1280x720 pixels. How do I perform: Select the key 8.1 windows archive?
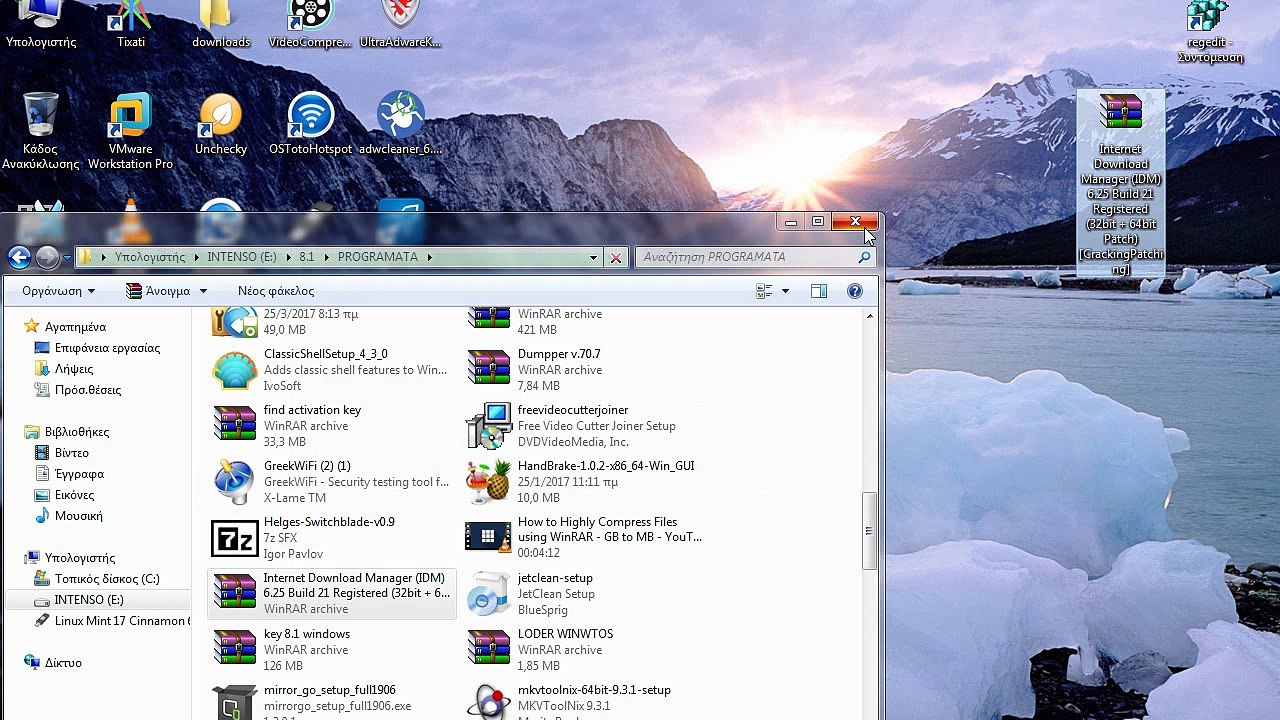tap(331, 650)
